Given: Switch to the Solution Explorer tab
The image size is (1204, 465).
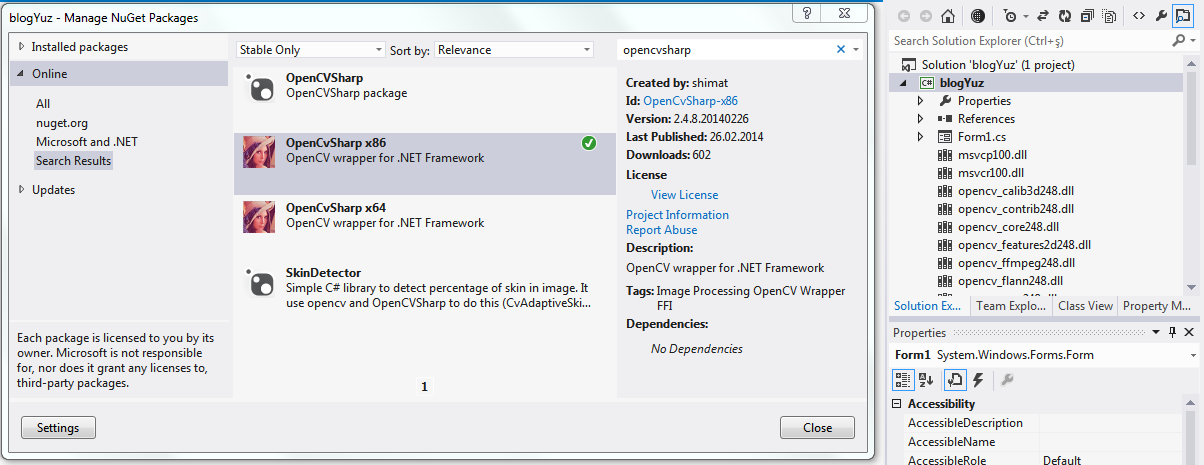Looking at the screenshot, I should pos(929,306).
